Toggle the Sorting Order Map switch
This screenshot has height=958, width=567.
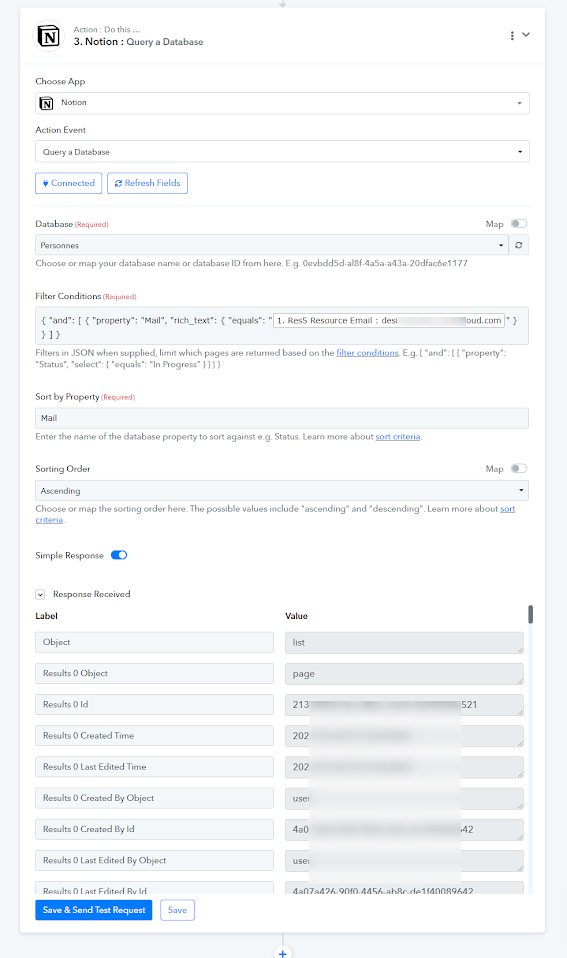519,469
